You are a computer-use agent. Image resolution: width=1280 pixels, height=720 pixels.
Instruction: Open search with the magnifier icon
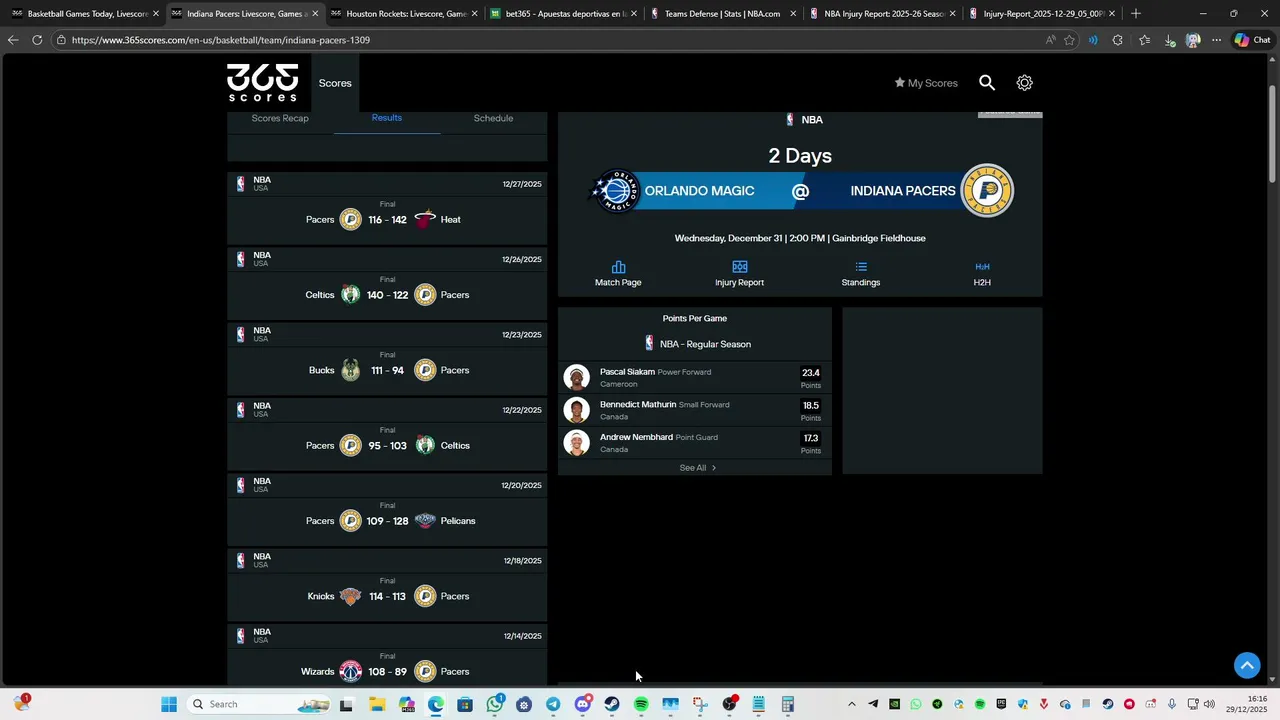tap(987, 83)
